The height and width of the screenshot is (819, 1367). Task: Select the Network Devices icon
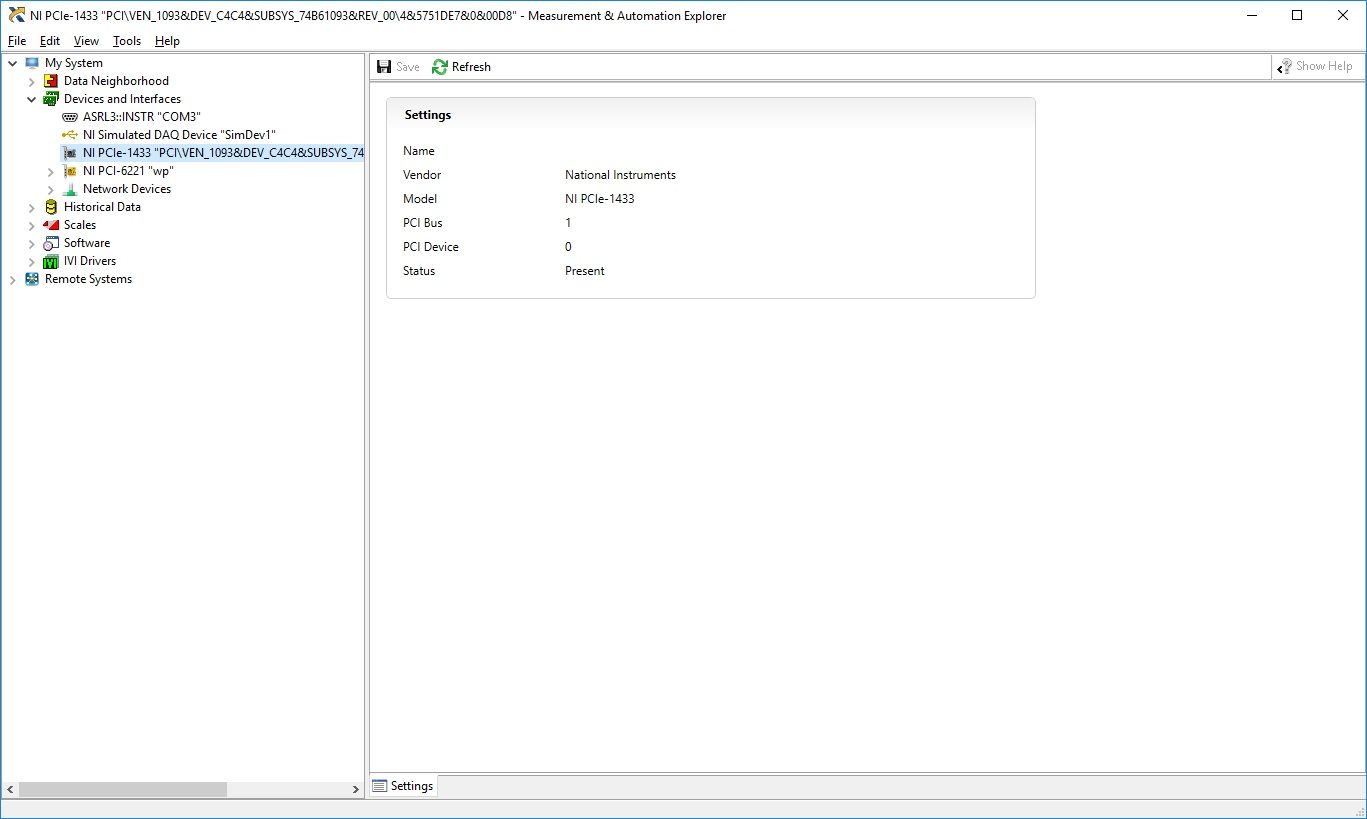tap(69, 188)
